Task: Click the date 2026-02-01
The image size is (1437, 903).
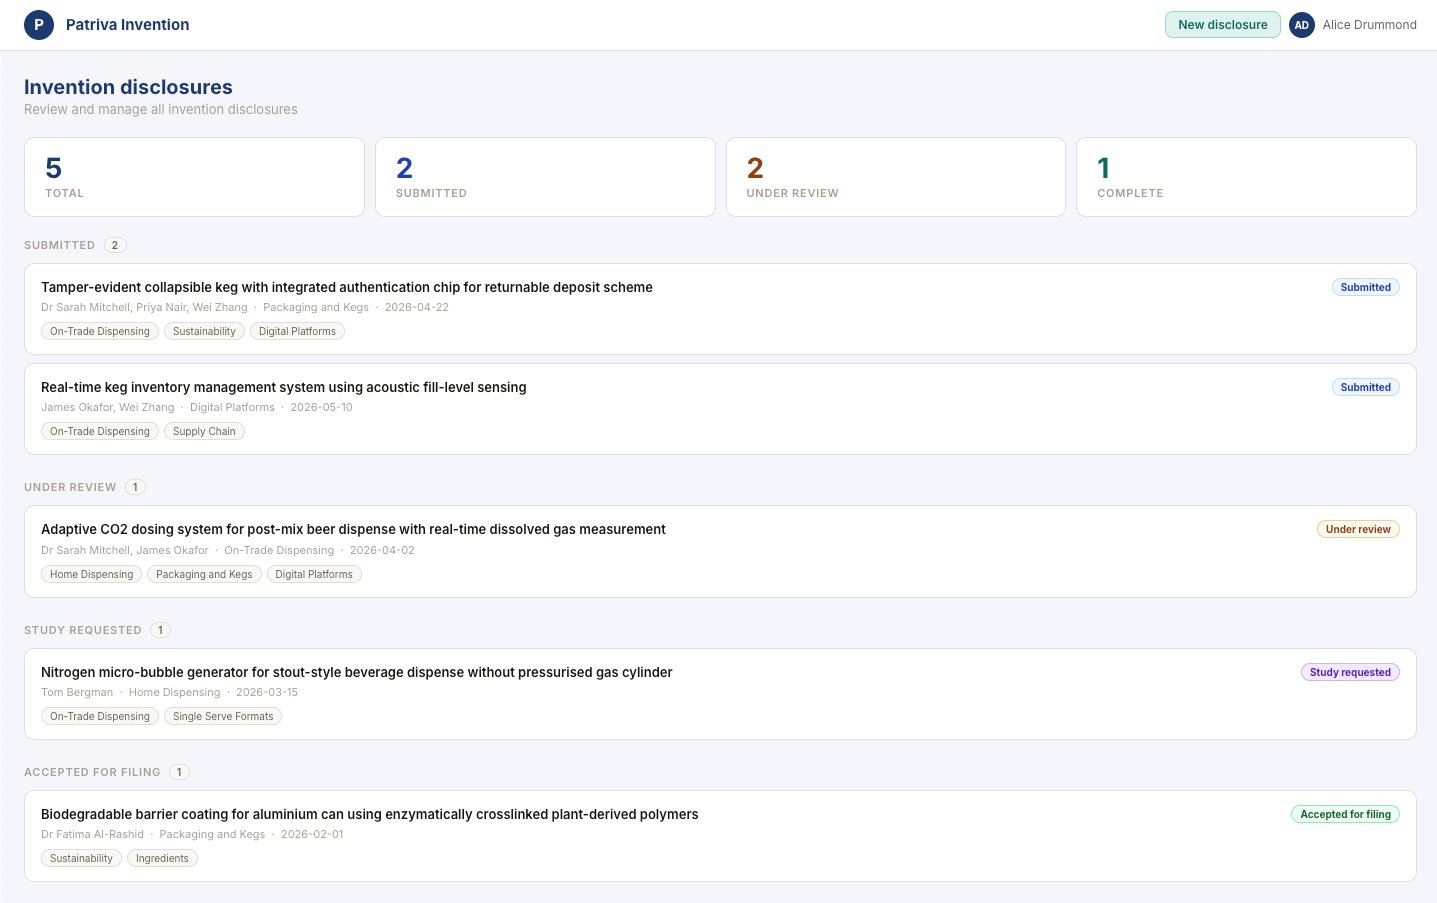Action: click(x=312, y=834)
